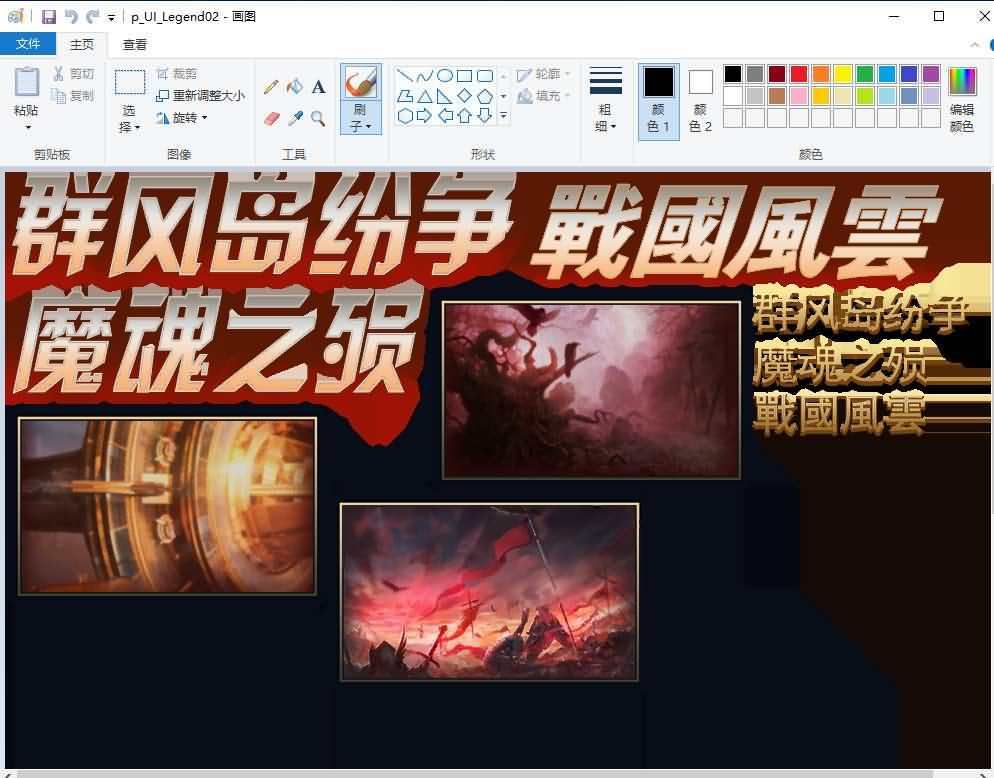Viewport: 994px width, 778px height.
Task: Select the Text tool (A)
Action: [318, 87]
